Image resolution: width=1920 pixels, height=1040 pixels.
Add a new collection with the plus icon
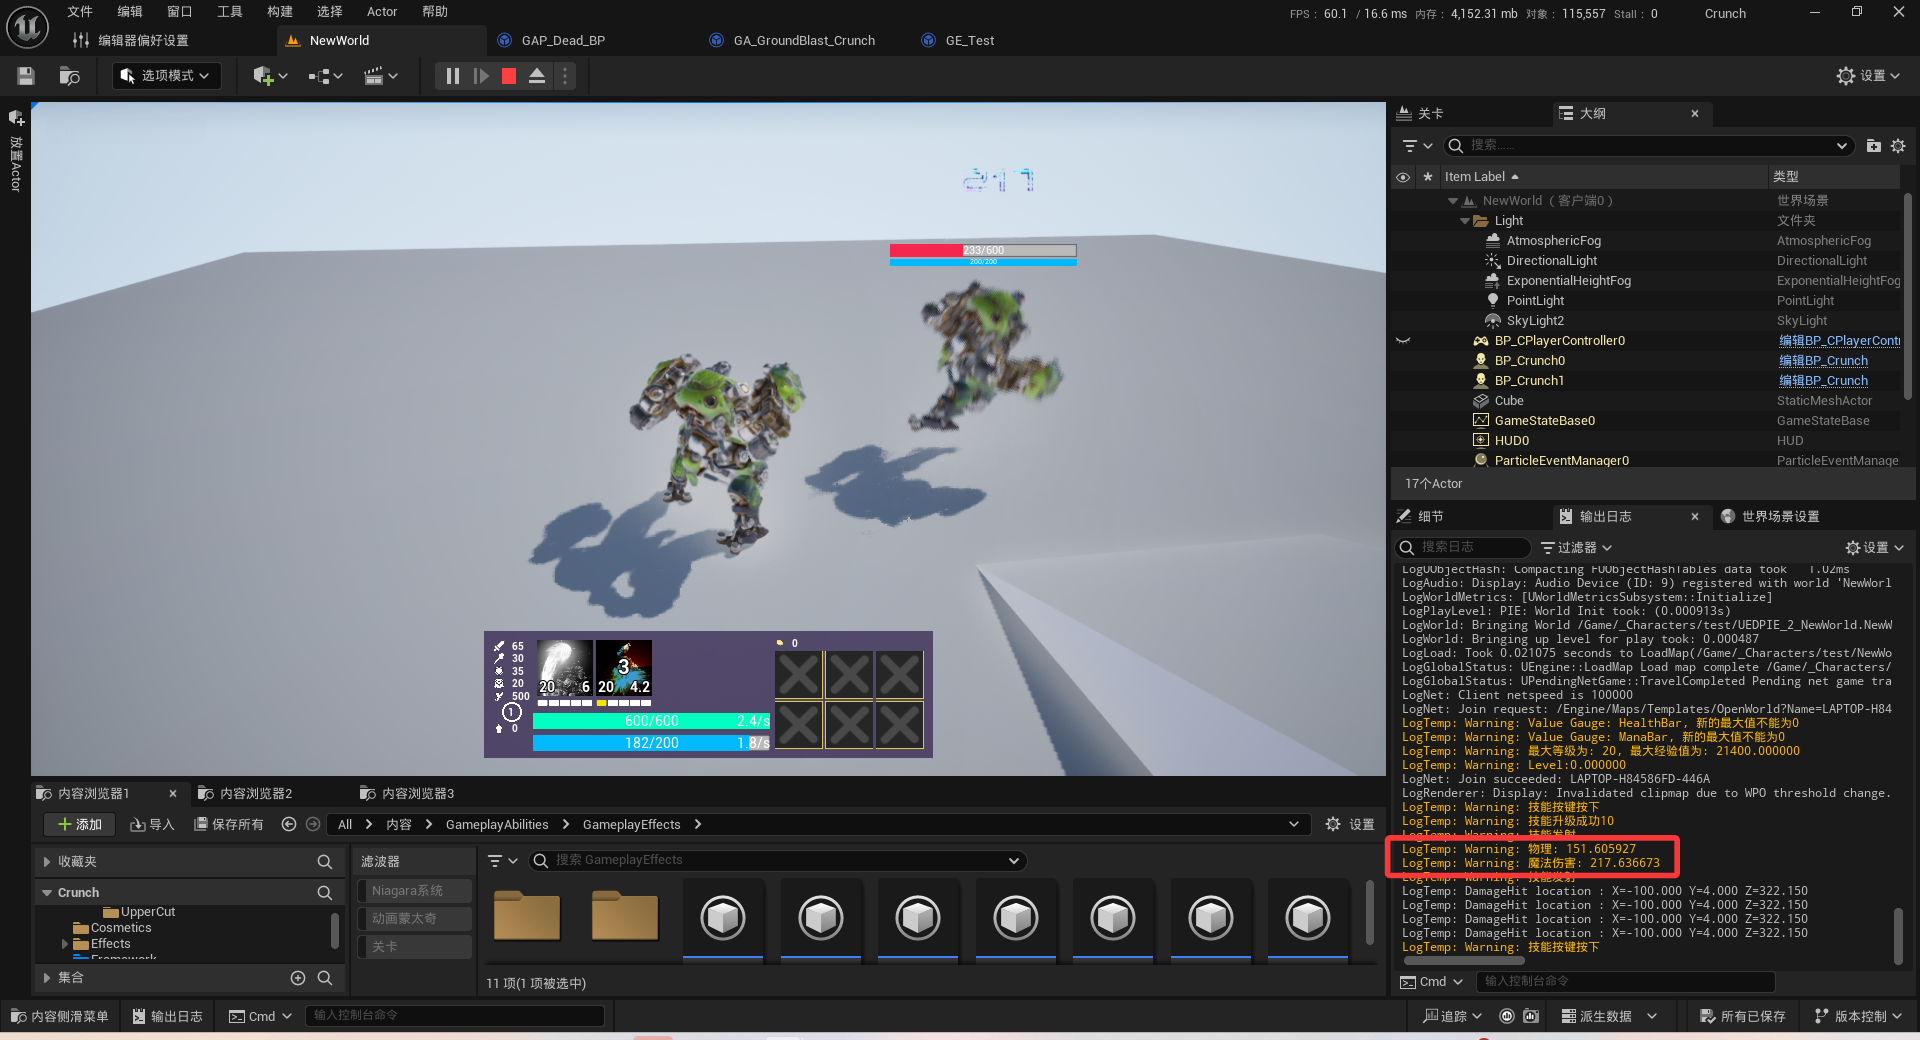click(x=297, y=977)
